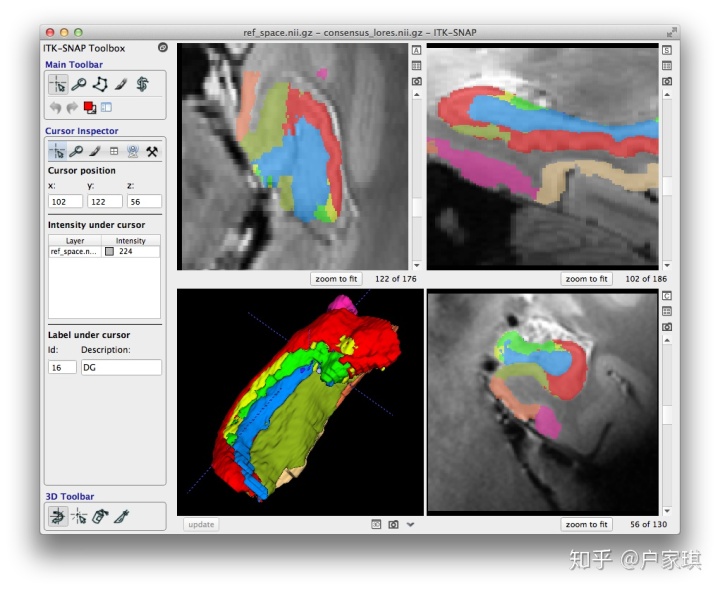Click zoom to fit under coronal view

[586, 524]
